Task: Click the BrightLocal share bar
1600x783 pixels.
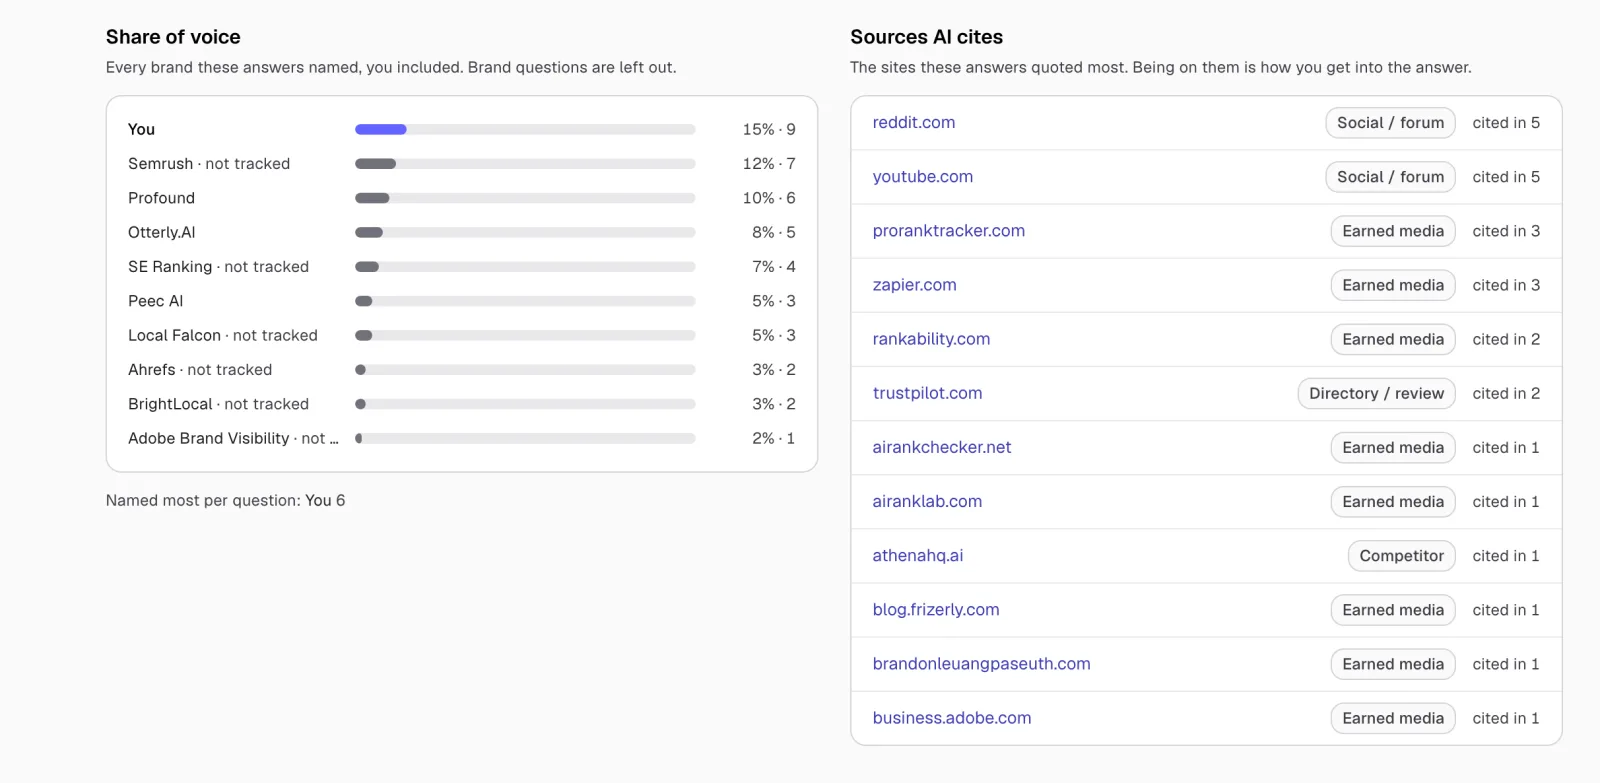Action: coord(525,404)
